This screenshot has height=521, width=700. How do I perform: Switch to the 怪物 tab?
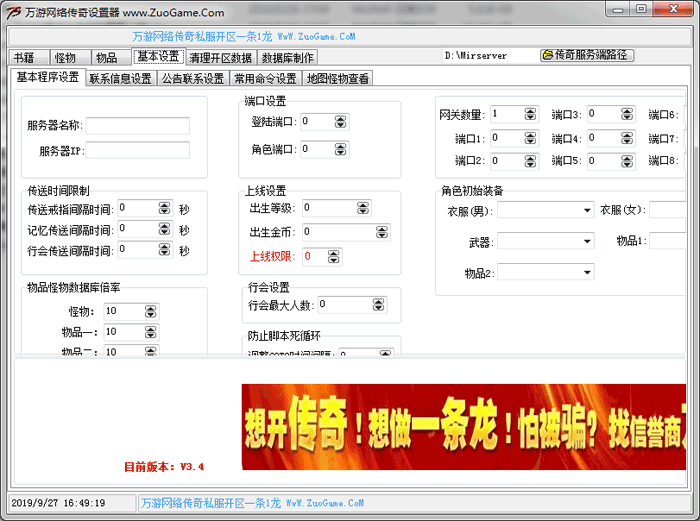point(70,58)
